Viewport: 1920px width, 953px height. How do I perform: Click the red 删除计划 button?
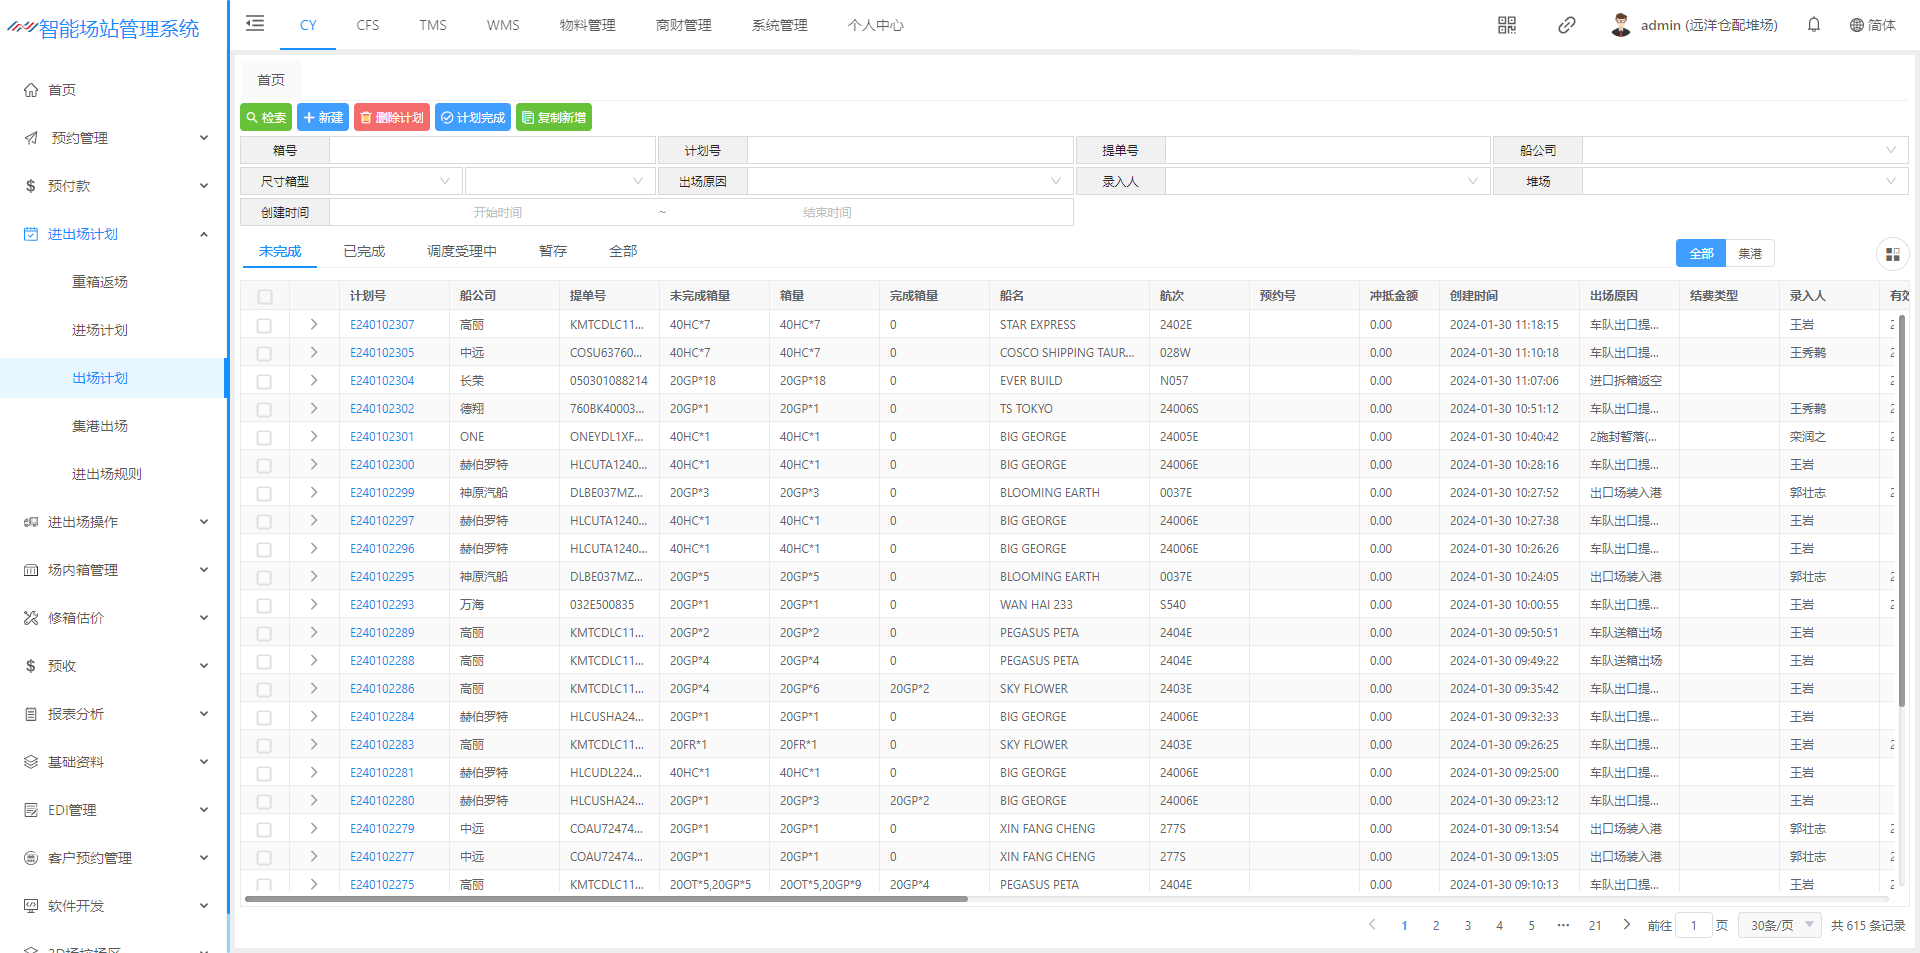click(391, 118)
